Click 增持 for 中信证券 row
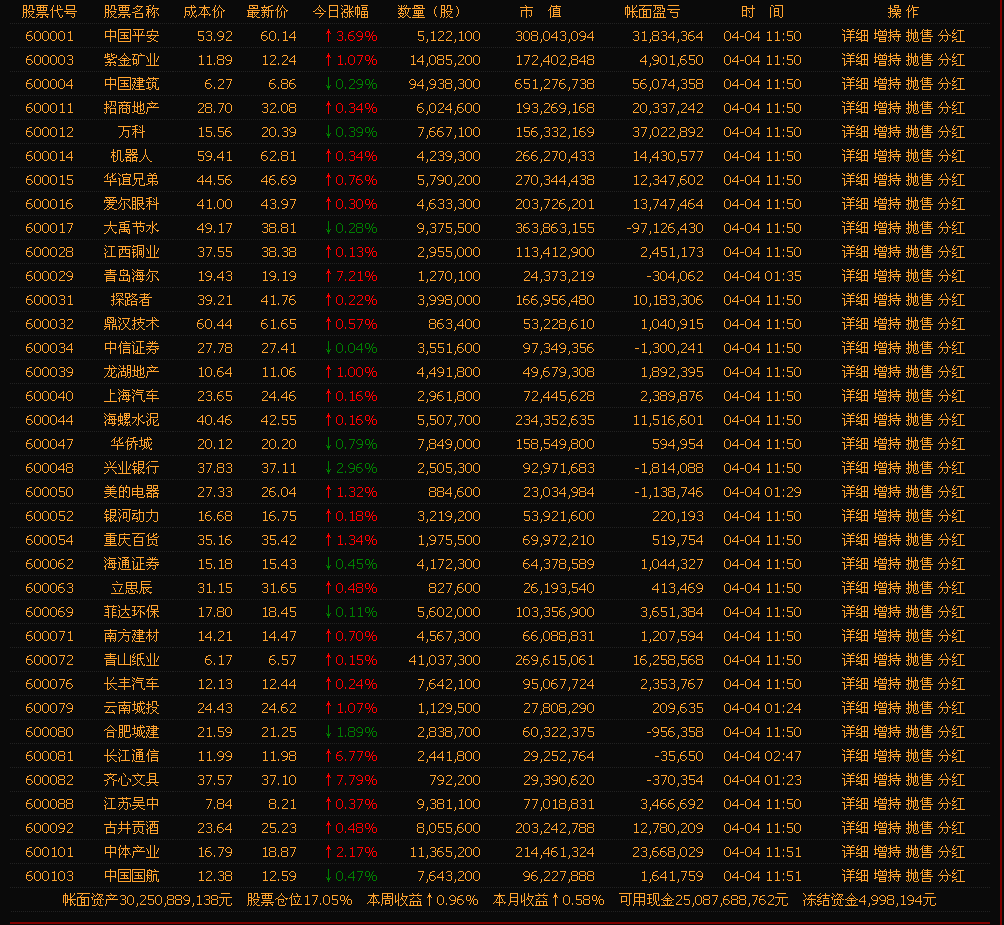The image size is (1004, 925). (887, 348)
